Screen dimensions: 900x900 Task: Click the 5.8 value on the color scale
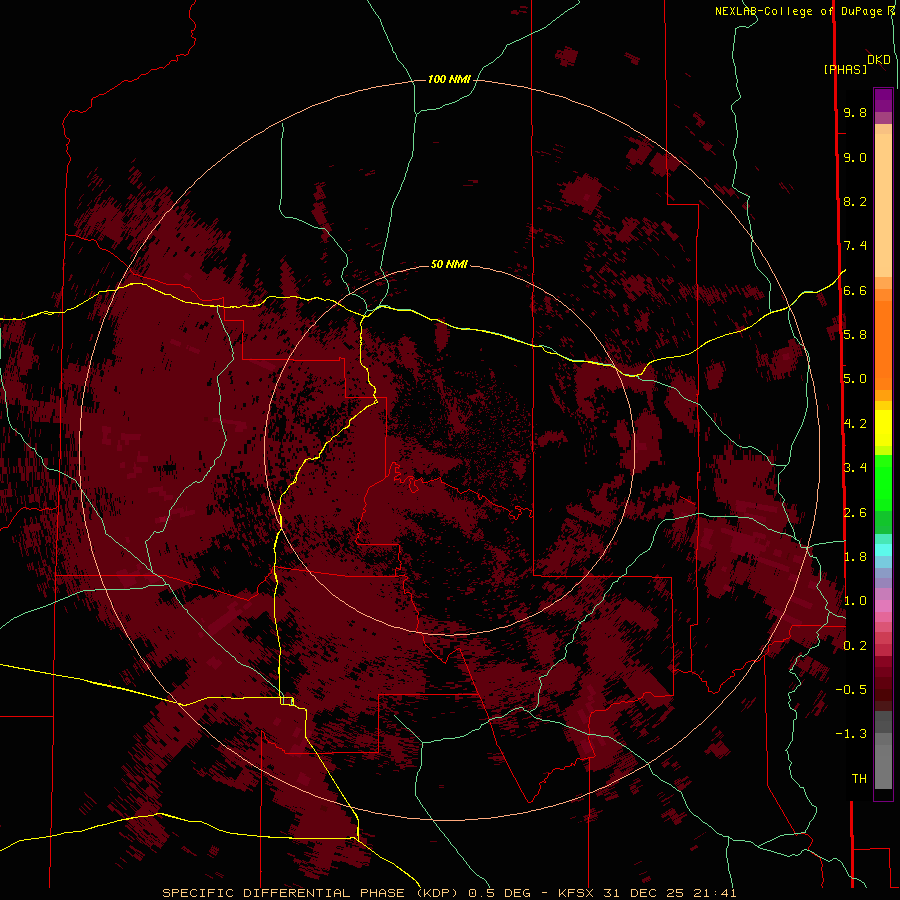[855, 334]
